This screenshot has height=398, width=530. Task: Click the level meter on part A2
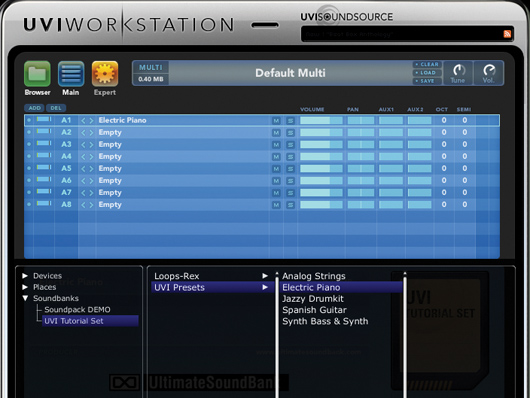tap(44, 131)
